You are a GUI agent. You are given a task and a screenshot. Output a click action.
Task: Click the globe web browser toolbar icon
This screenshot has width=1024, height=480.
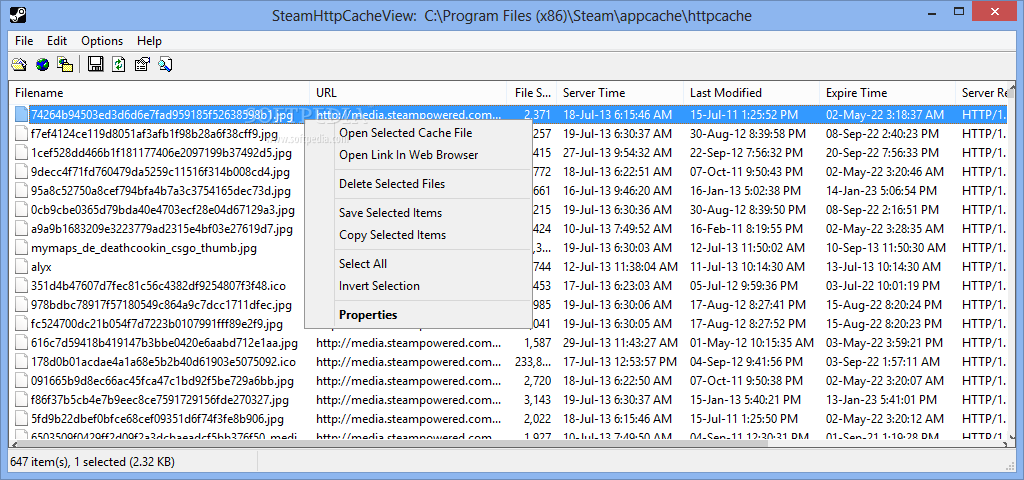point(42,64)
